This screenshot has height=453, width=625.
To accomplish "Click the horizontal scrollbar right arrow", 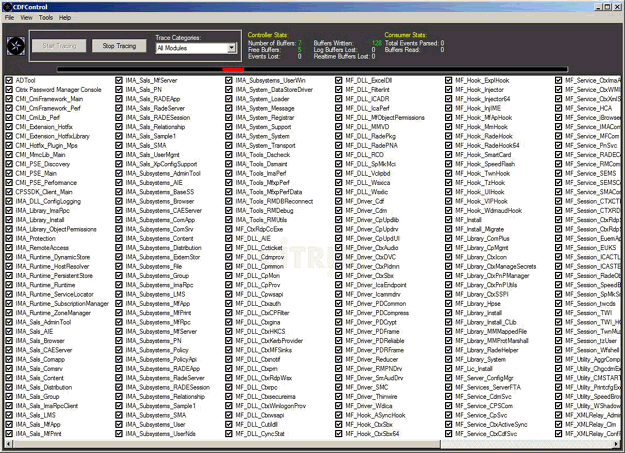I will point(617,444).
